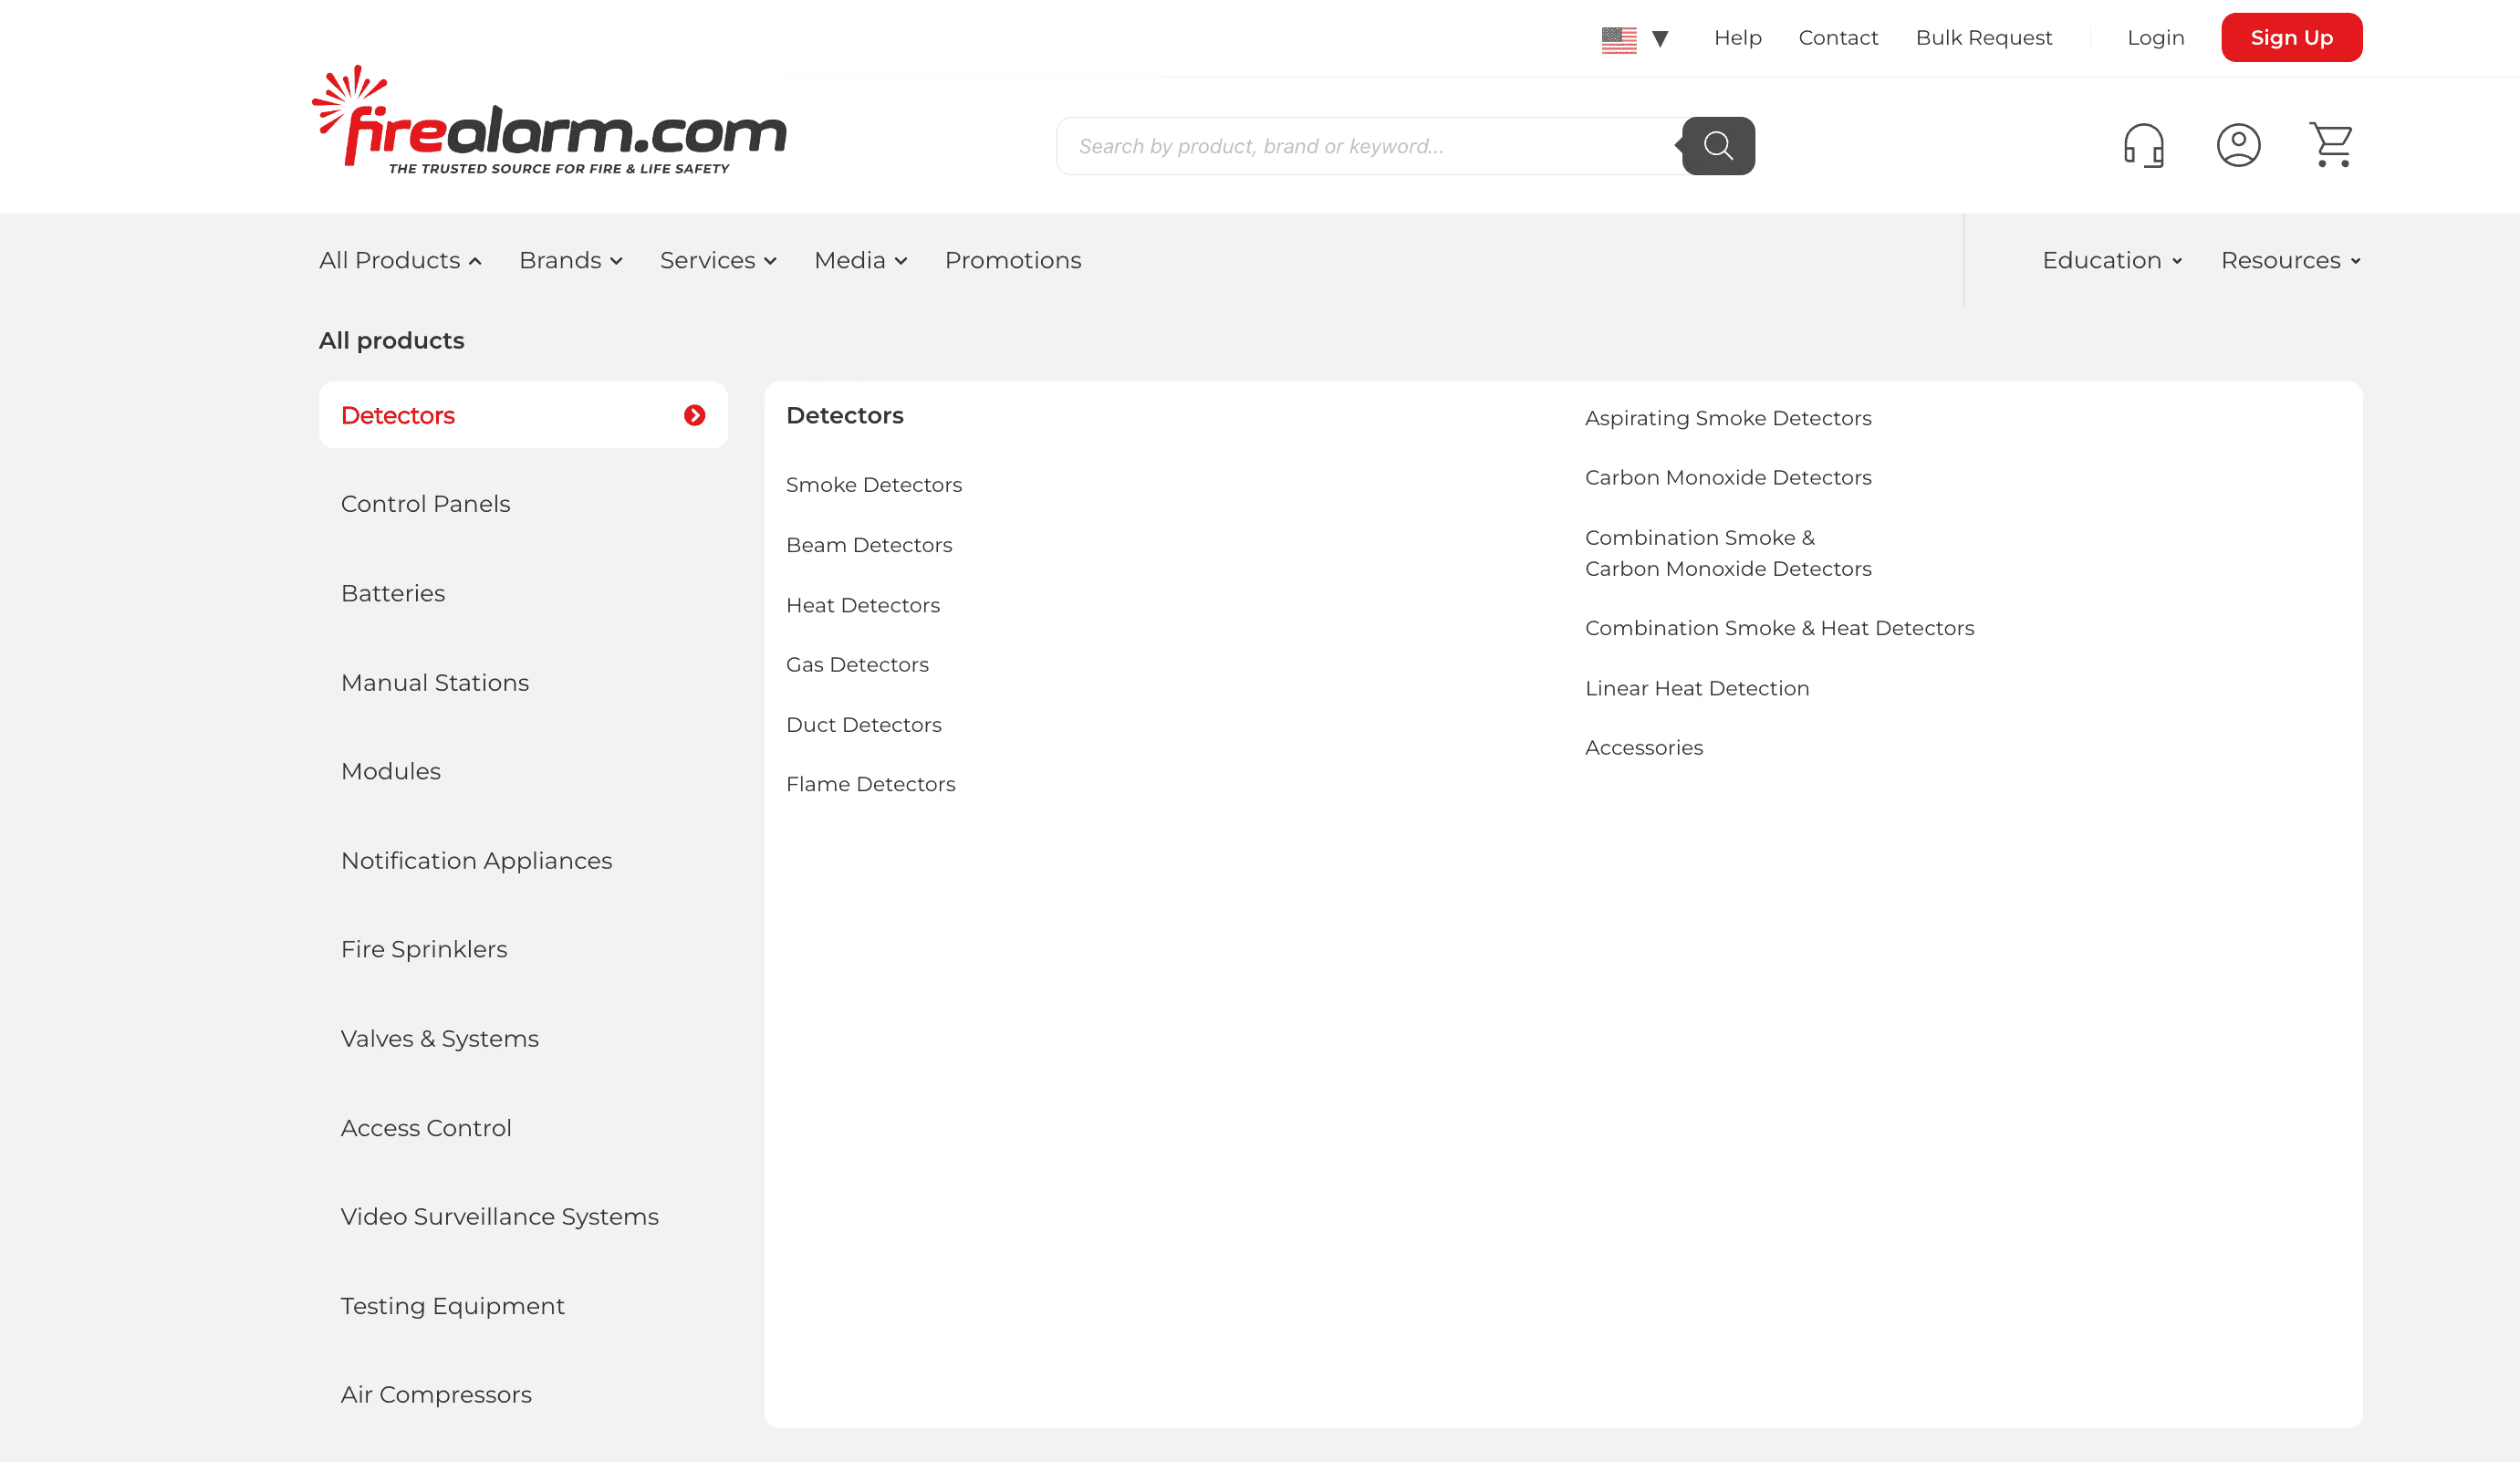The height and width of the screenshot is (1462, 2520).
Task: Click the user account profile icon
Action: (x=2237, y=146)
